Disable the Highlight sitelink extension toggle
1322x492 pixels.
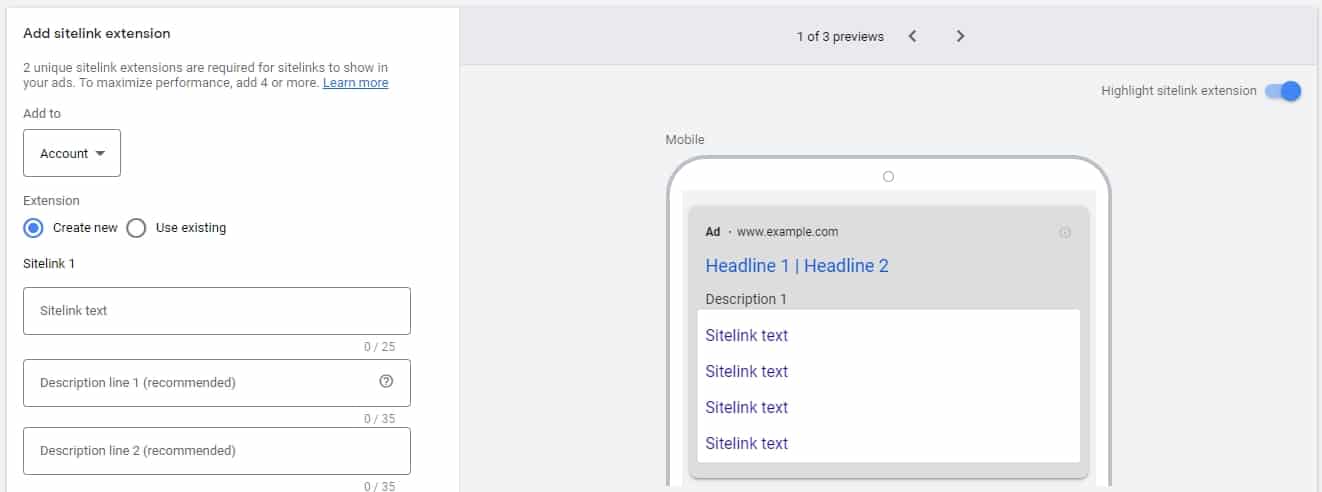tap(1282, 91)
